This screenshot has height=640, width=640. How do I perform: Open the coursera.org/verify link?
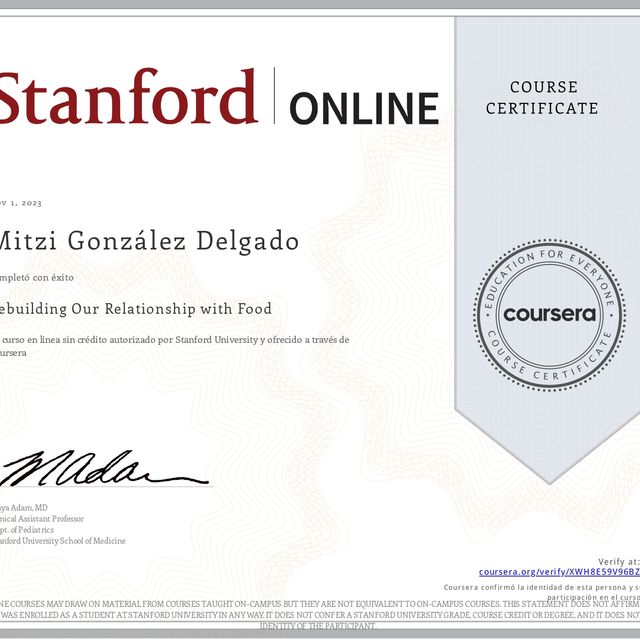click(559, 572)
